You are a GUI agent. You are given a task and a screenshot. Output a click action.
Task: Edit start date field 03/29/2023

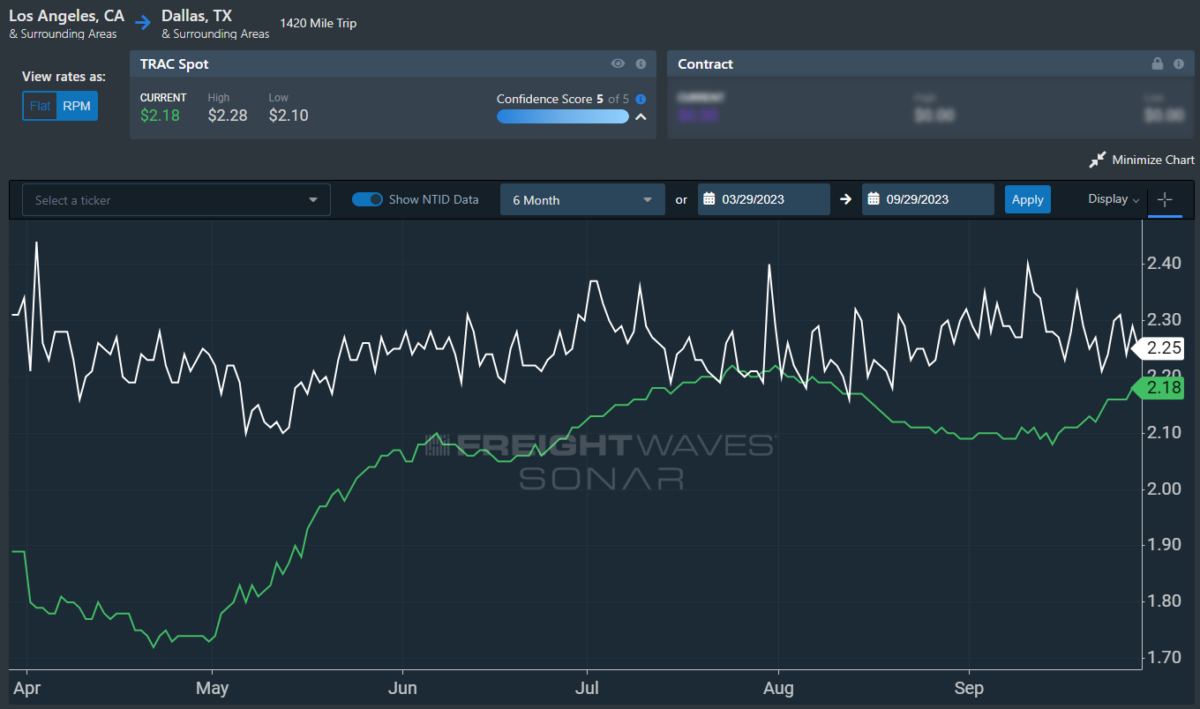(764, 199)
